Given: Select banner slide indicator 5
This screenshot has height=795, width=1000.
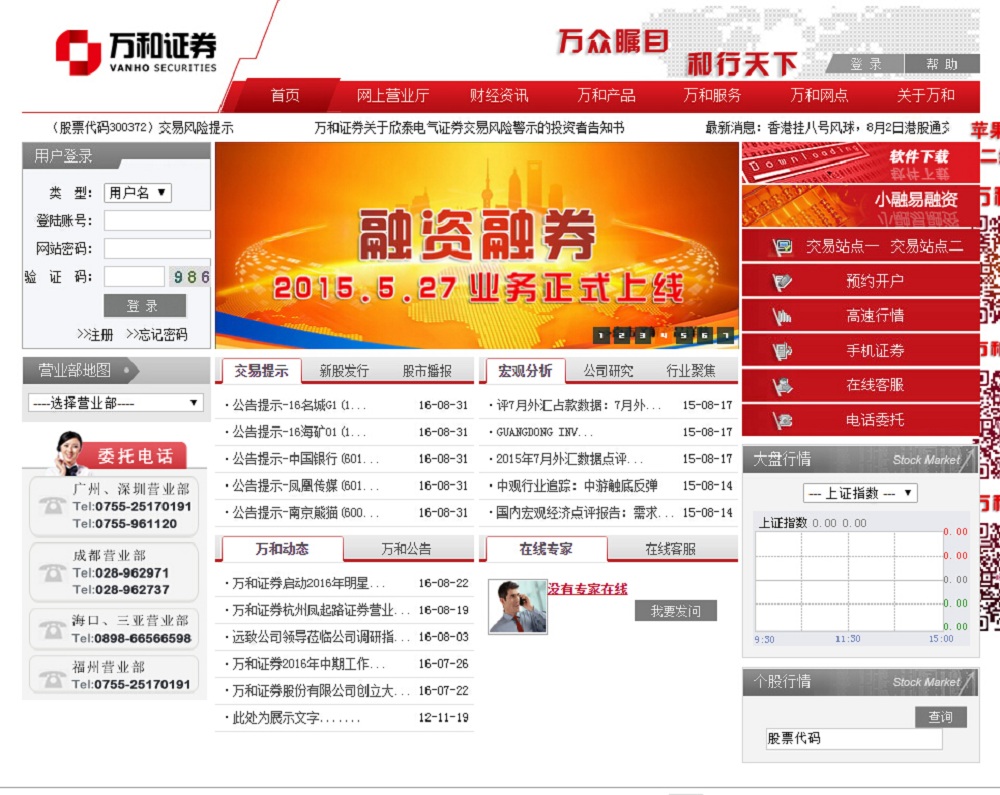Looking at the screenshot, I should pos(684,335).
